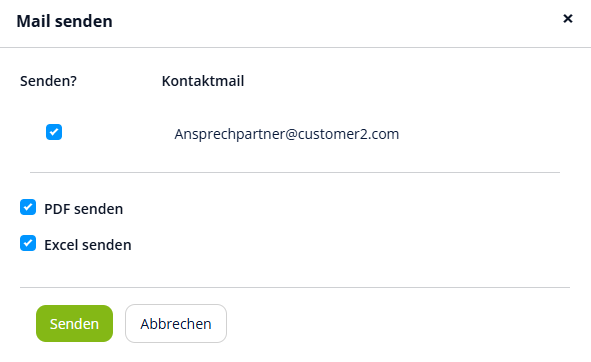Close the Mail senden dialog
This screenshot has width=591, height=362.
[x=568, y=18]
